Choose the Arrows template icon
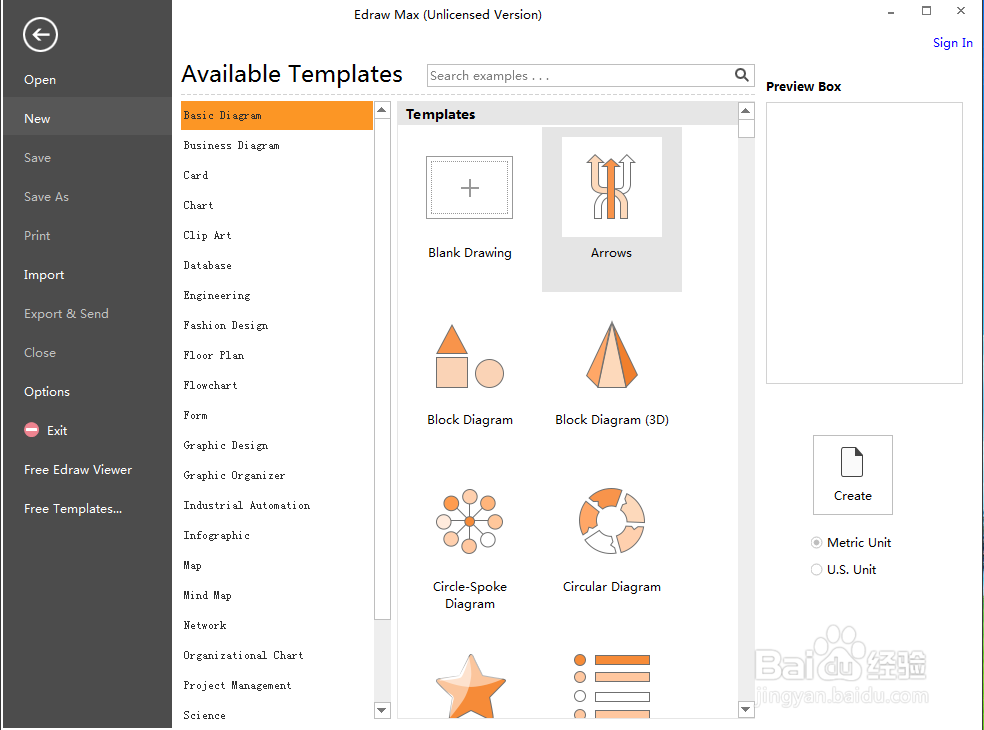 pos(611,186)
